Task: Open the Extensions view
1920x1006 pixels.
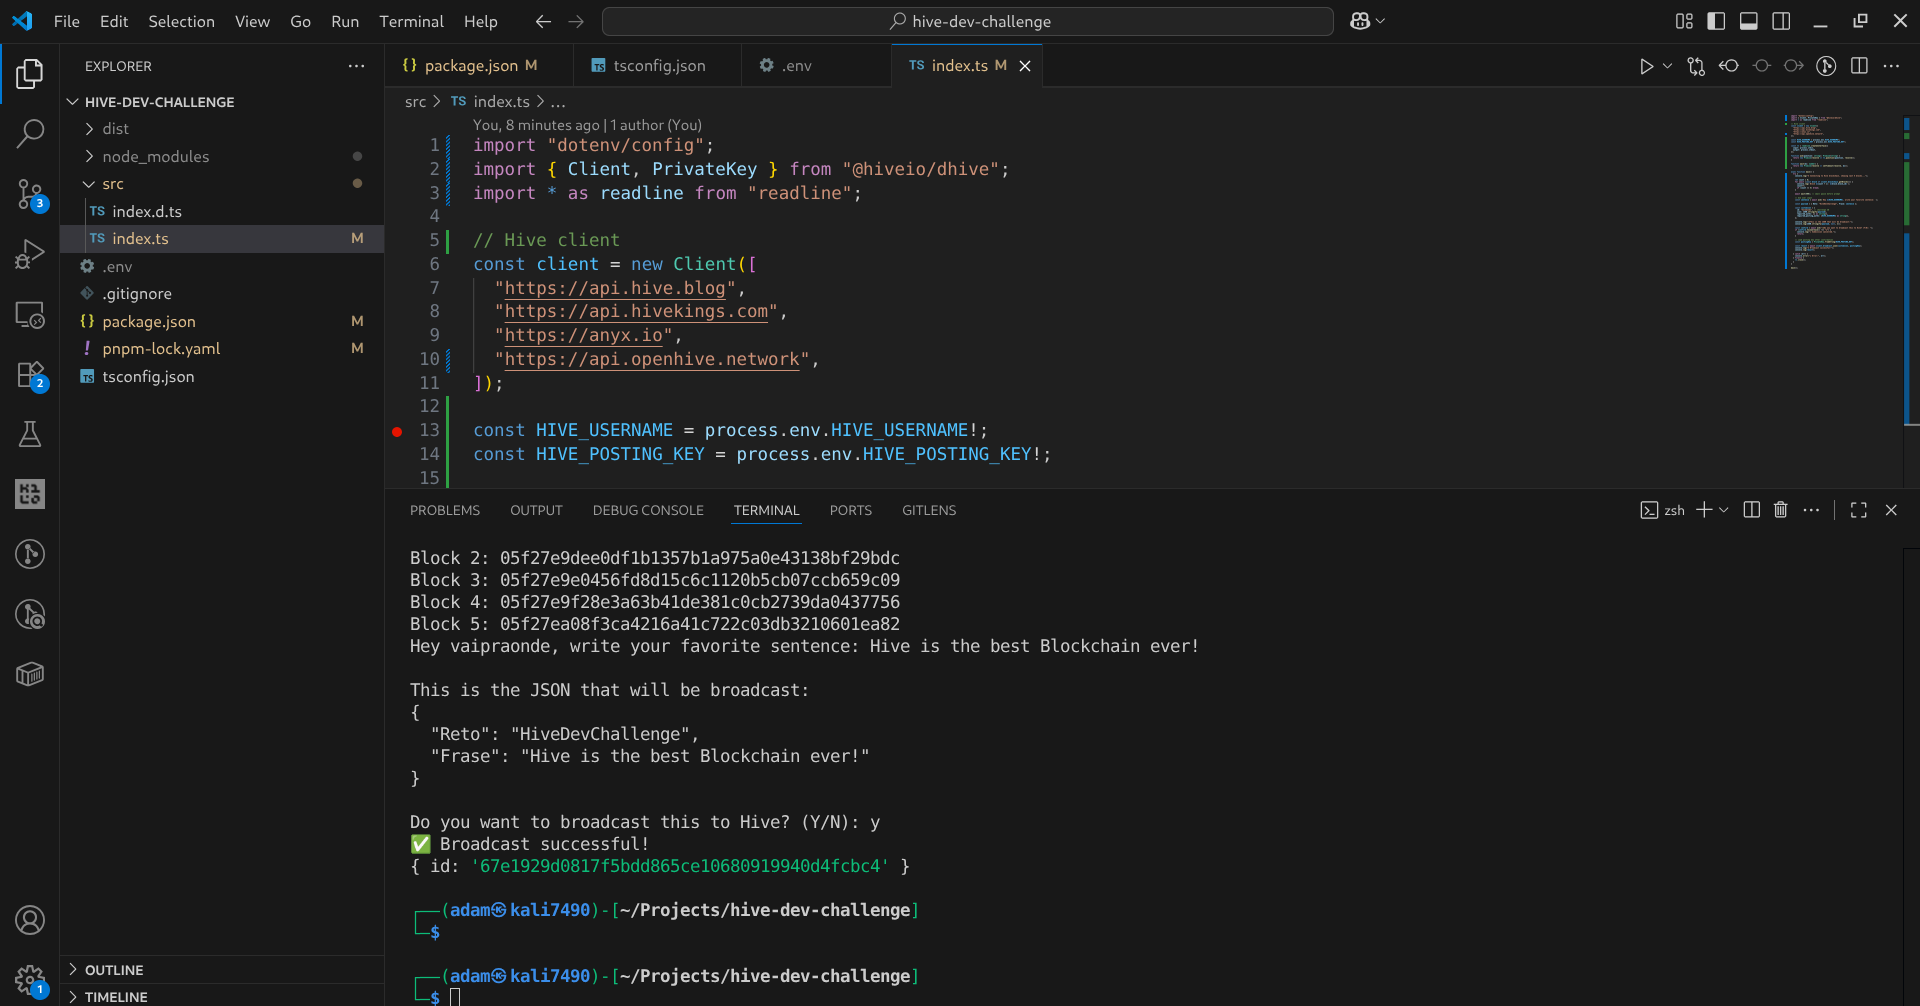Action: (x=30, y=375)
